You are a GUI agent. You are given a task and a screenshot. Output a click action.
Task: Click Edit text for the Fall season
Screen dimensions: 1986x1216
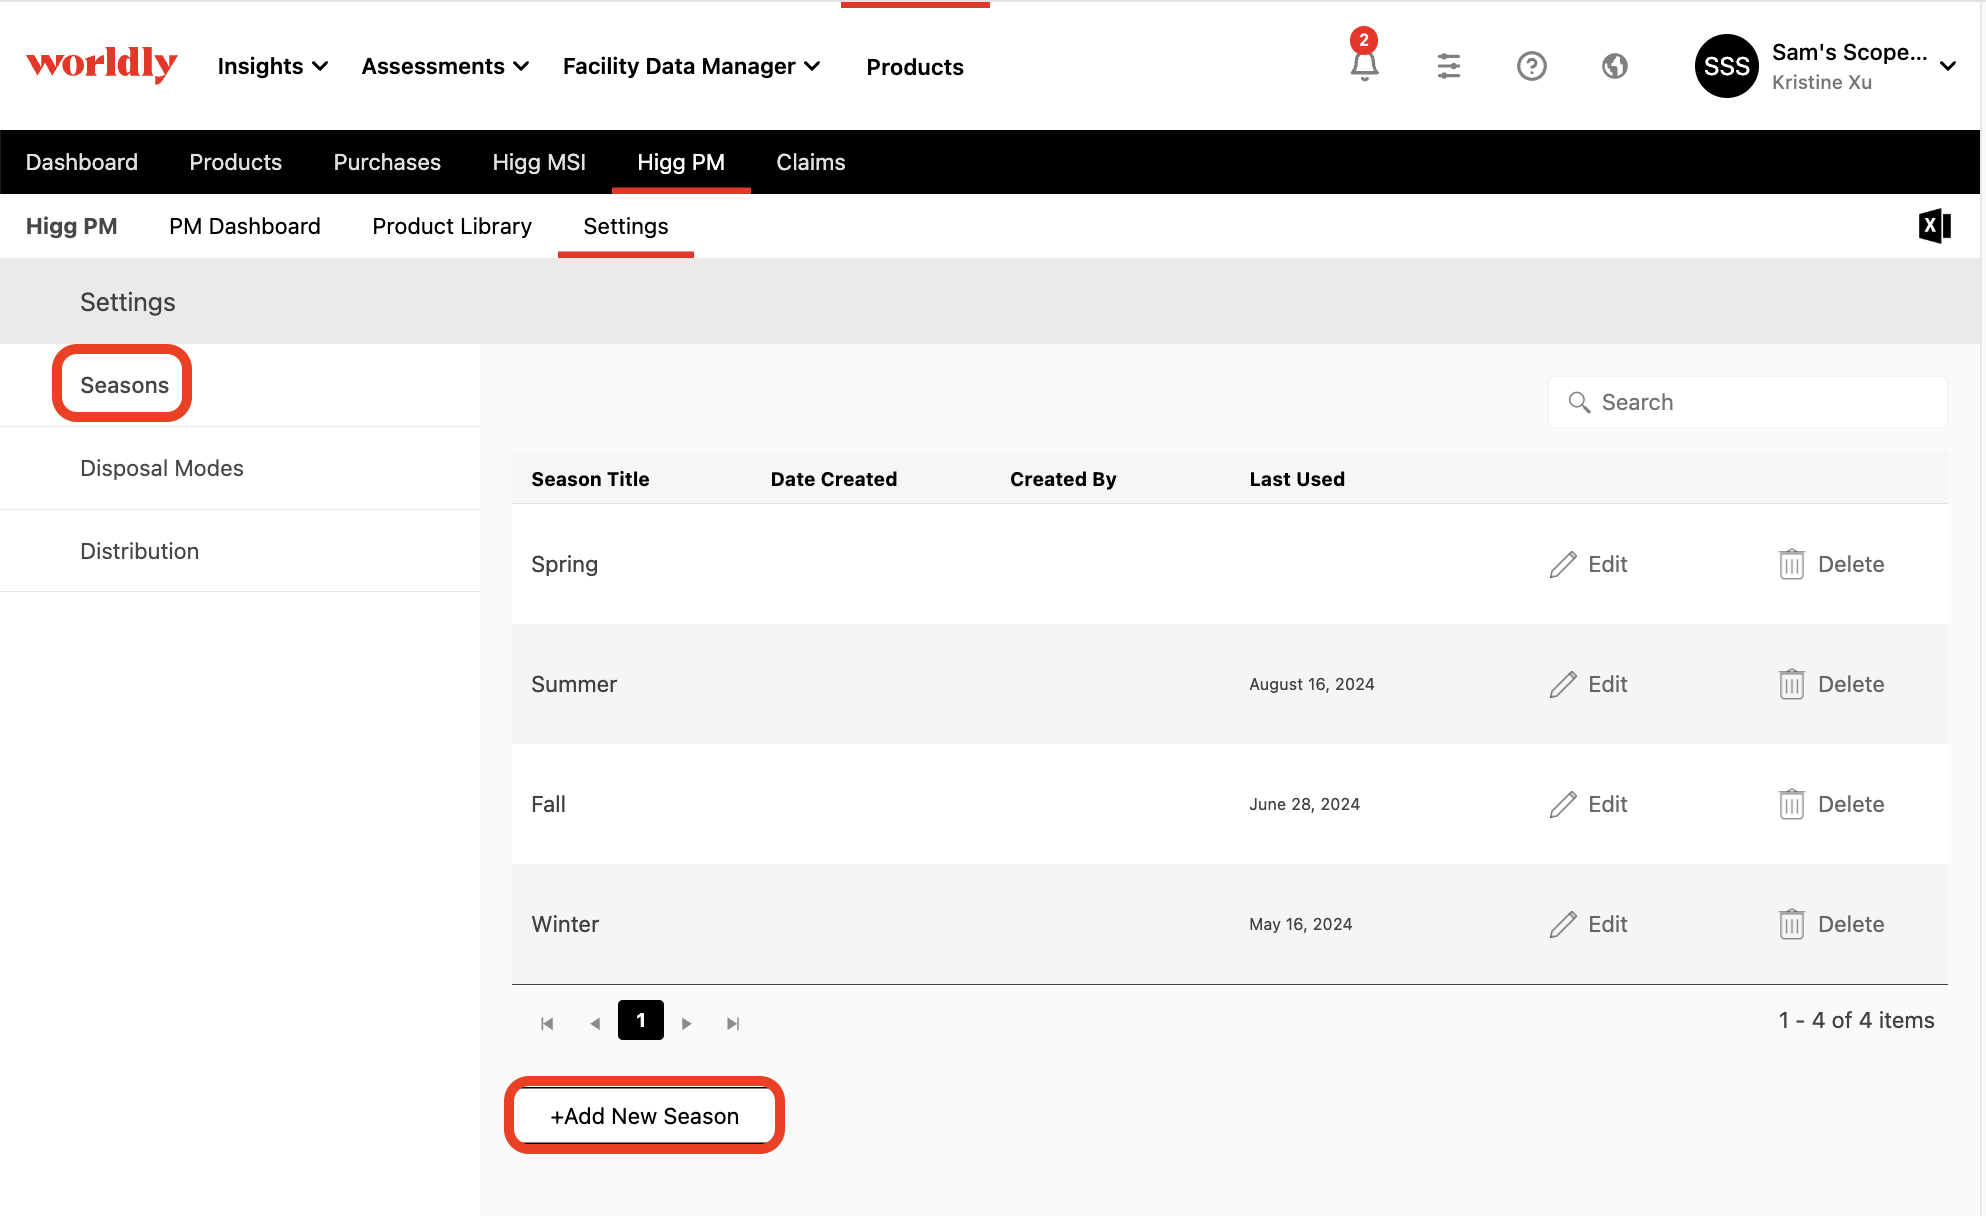tap(1608, 804)
